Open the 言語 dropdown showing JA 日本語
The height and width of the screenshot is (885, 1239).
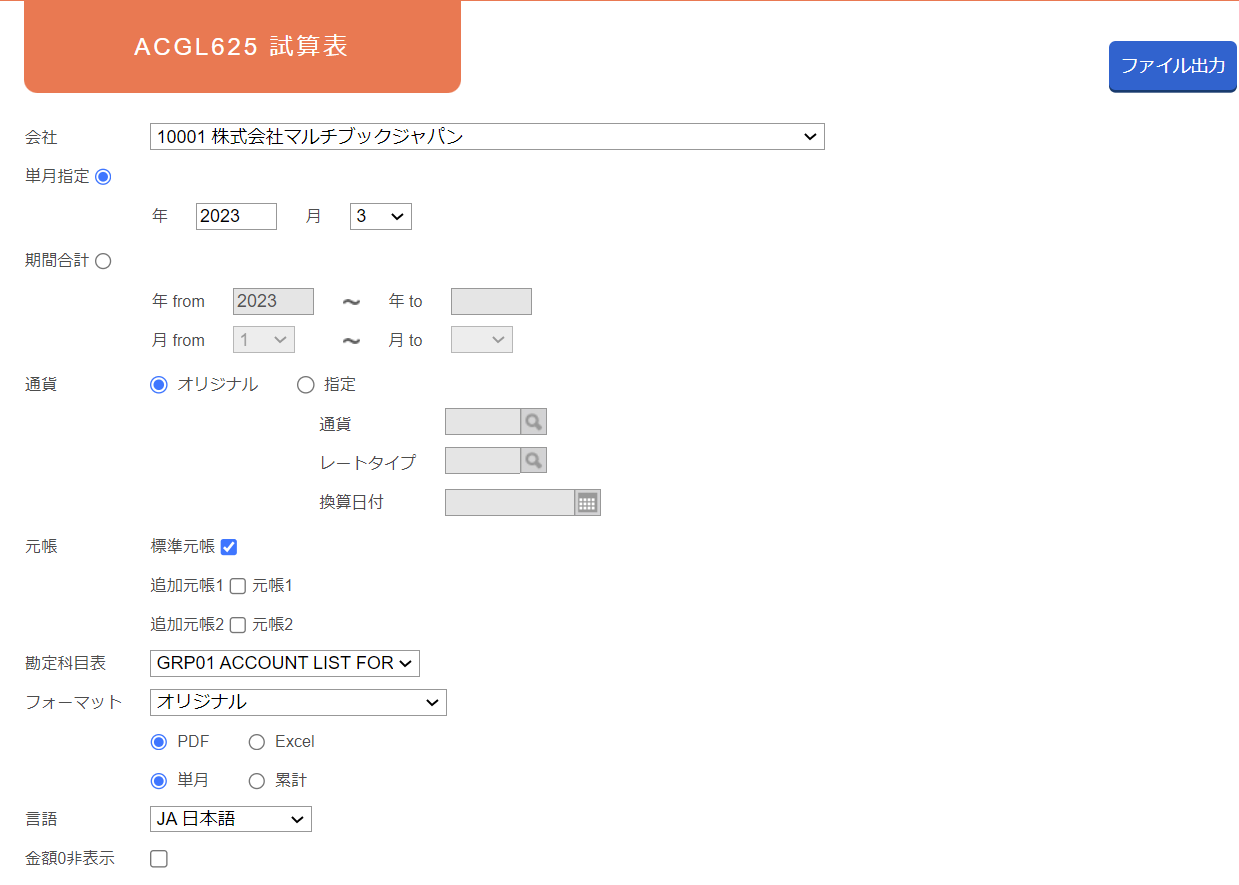coord(231,819)
